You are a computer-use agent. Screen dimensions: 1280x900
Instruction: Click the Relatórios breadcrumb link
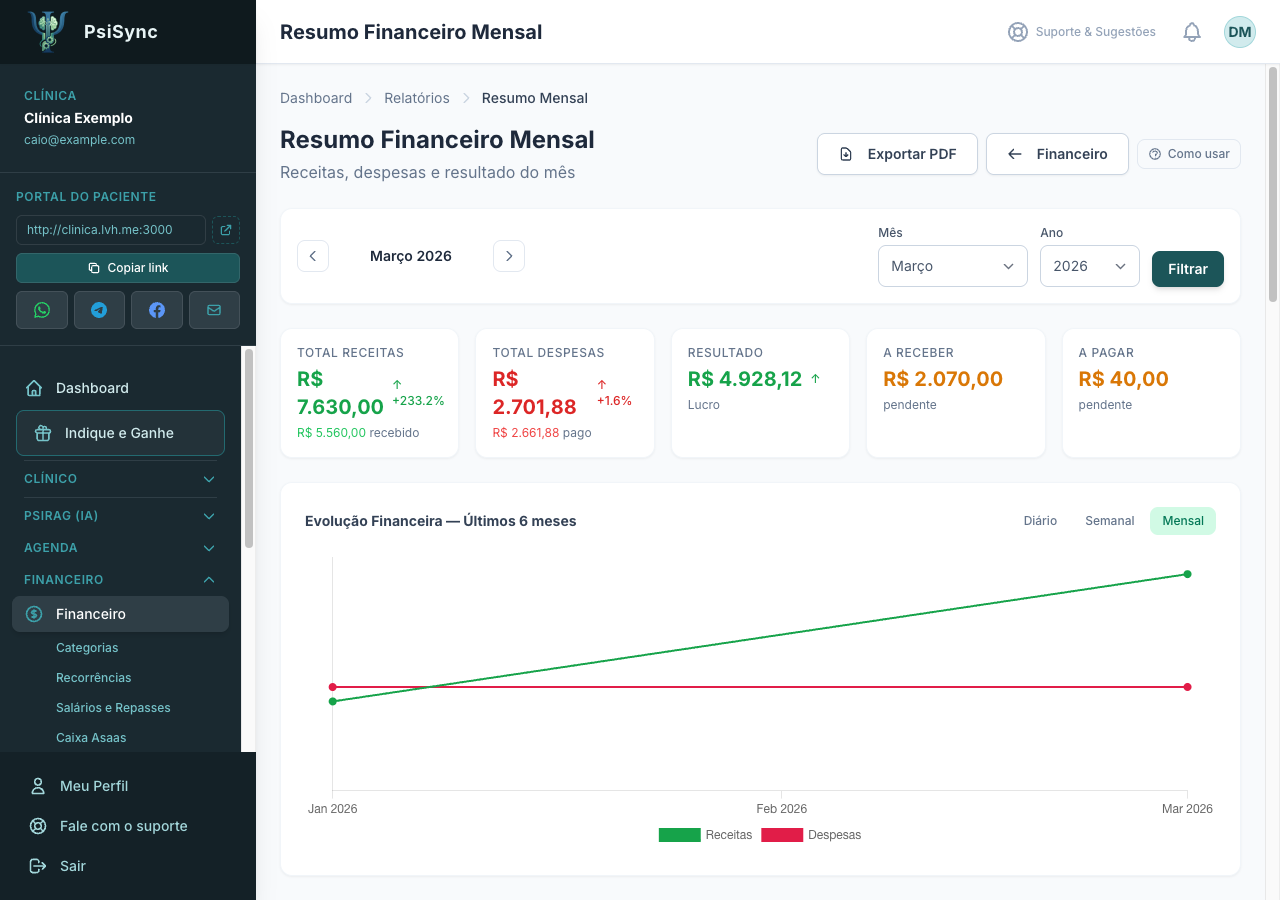pyautogui.click(x=417, y=98)
